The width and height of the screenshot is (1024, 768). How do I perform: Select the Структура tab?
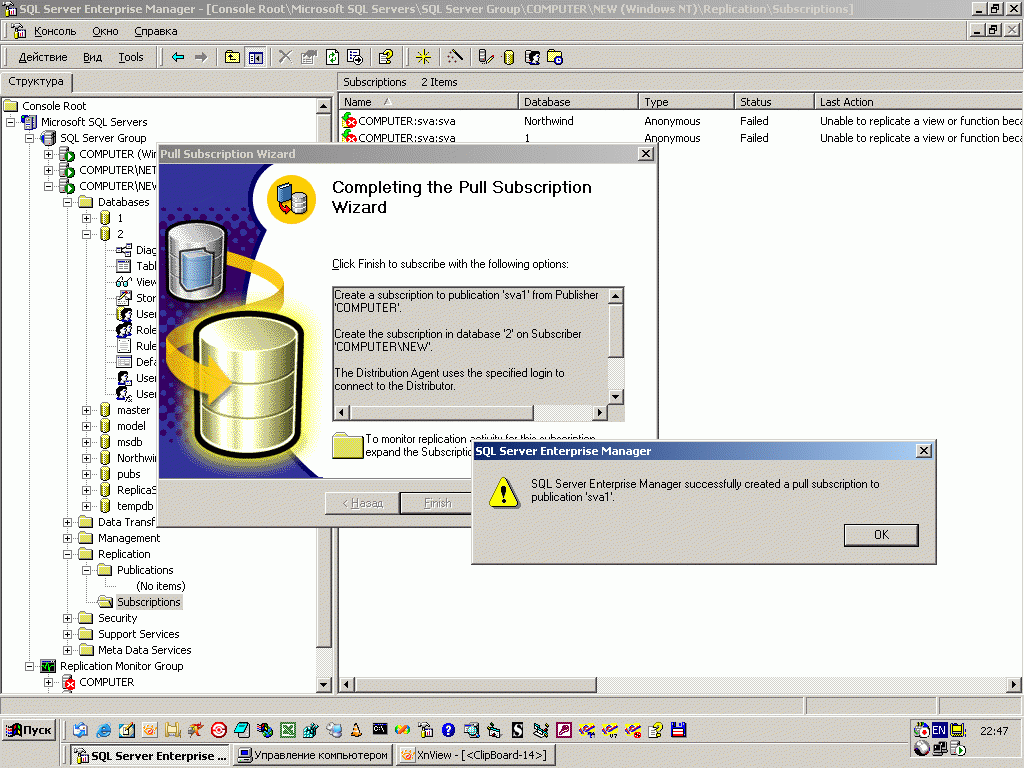point(37,82)
